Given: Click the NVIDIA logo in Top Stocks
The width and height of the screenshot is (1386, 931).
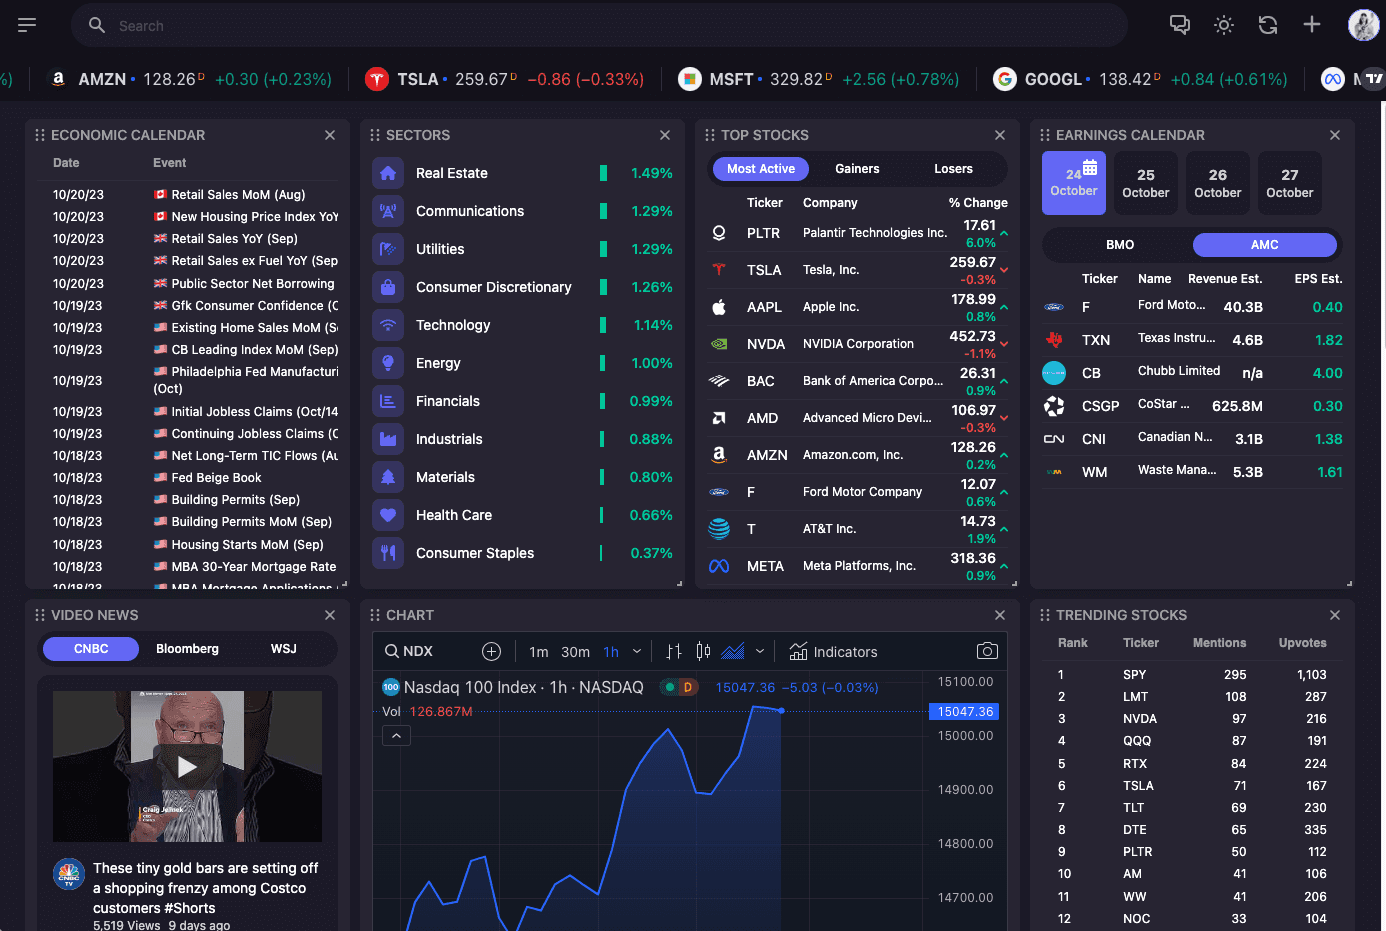Looking at the screenshot, I should (x=719, y=344).
